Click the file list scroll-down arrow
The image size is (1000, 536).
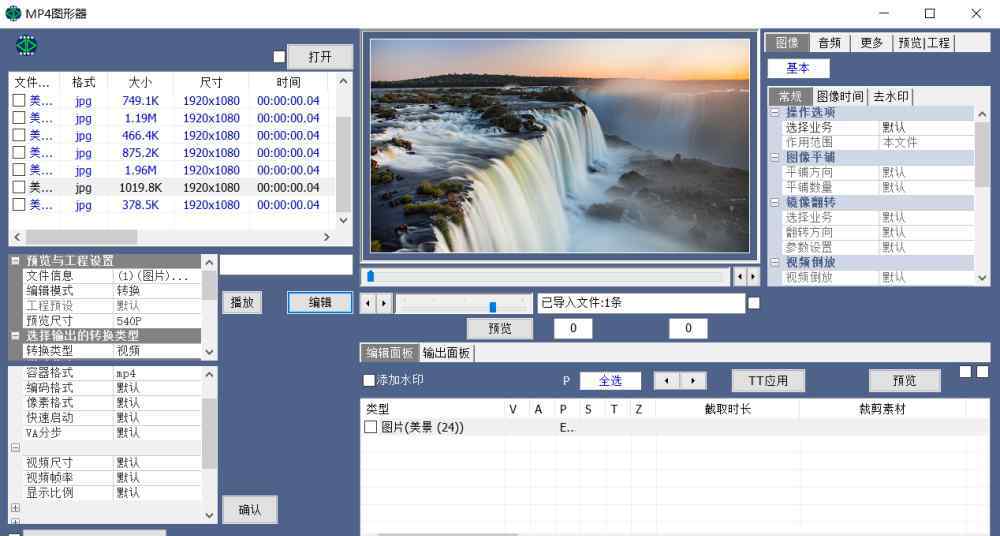tap(344, 220)
